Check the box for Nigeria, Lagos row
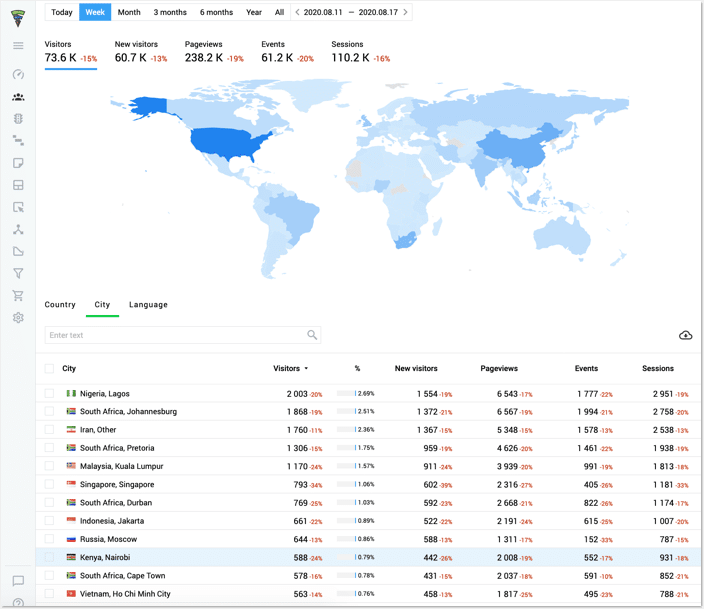The image size is (704, 609). (x=50, y=394)
